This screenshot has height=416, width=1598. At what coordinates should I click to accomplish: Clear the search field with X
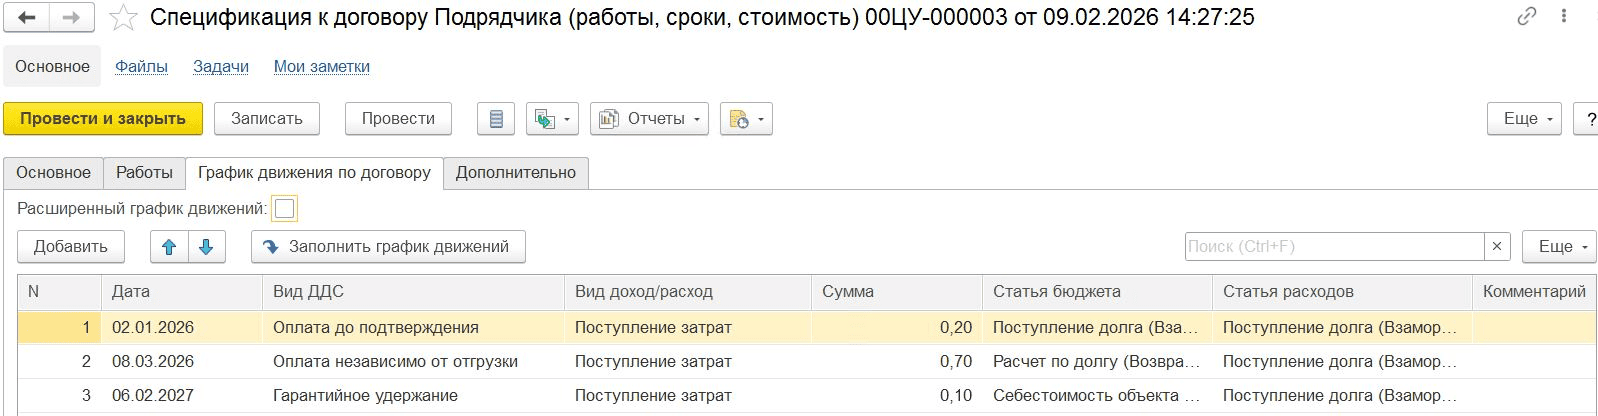(1496, 247)
